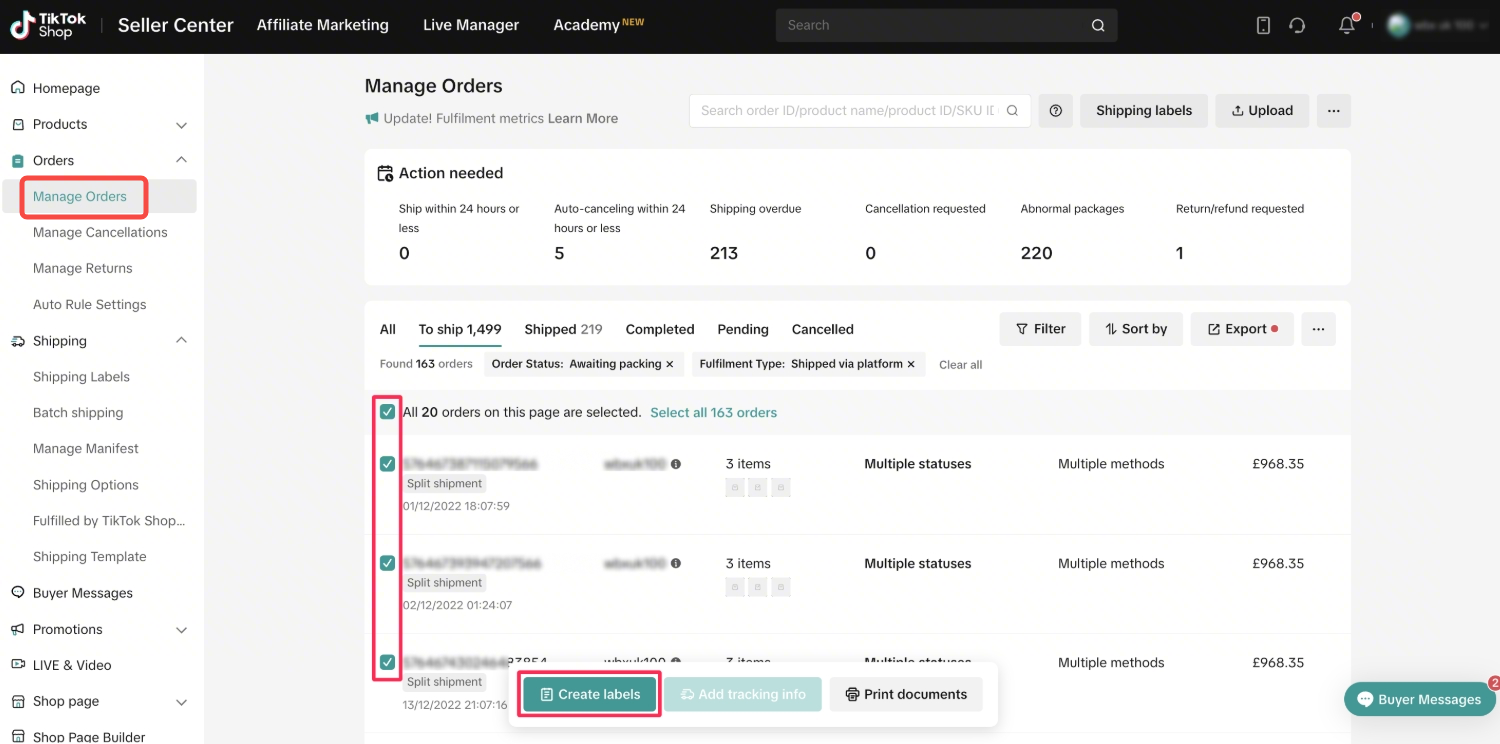
Task: Click the info icon on first order row
Action: (676, 464)
